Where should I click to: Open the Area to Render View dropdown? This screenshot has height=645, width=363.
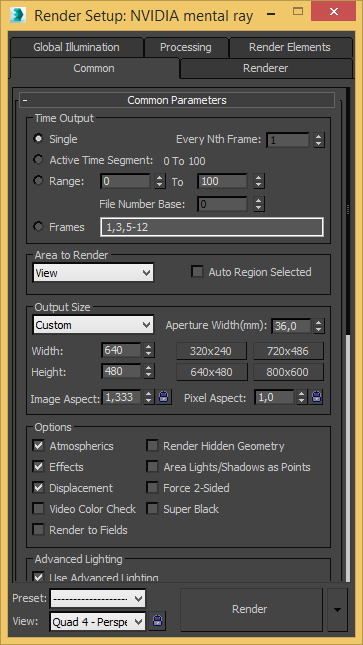click(x=93, y=272)
